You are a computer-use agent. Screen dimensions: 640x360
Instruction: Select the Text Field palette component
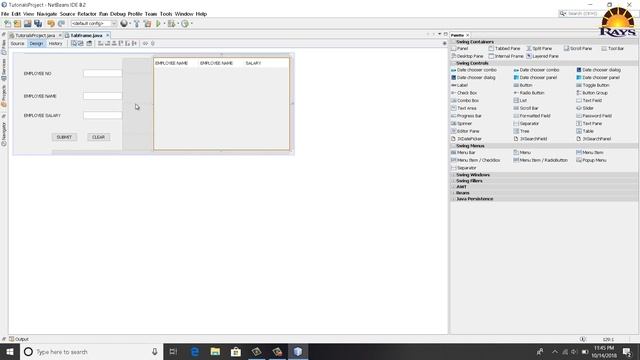tap(589, 100)
